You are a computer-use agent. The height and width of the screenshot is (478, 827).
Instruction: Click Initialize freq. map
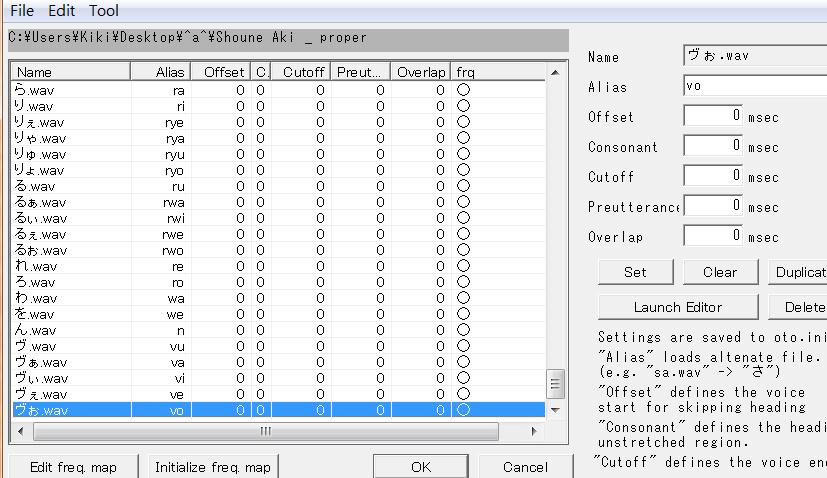coord(213,466)
